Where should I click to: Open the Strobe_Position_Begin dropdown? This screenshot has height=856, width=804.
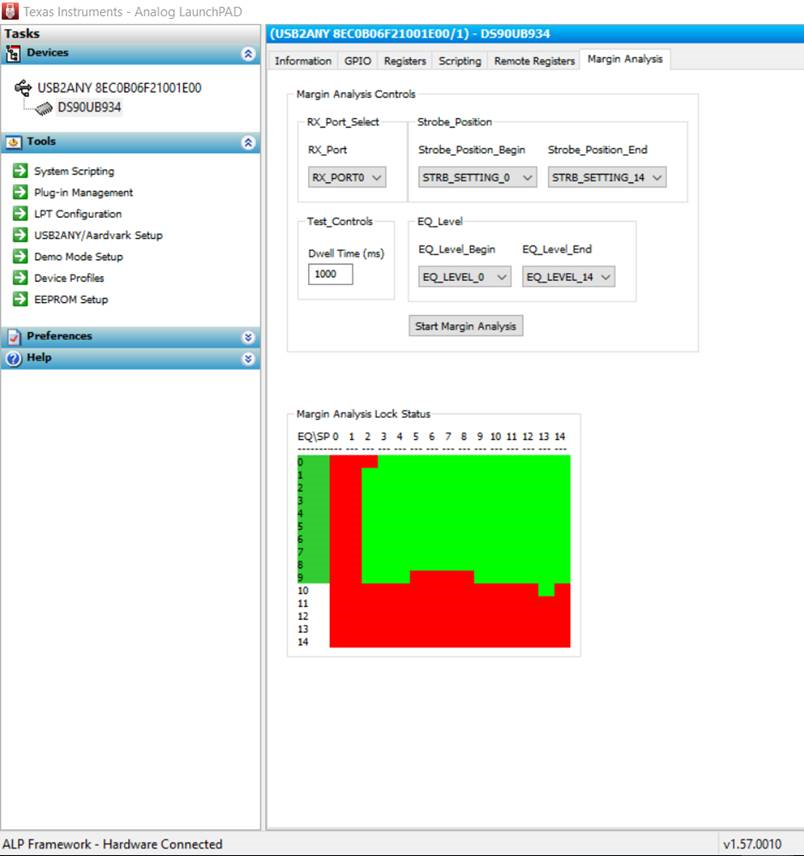click(478, 177)
